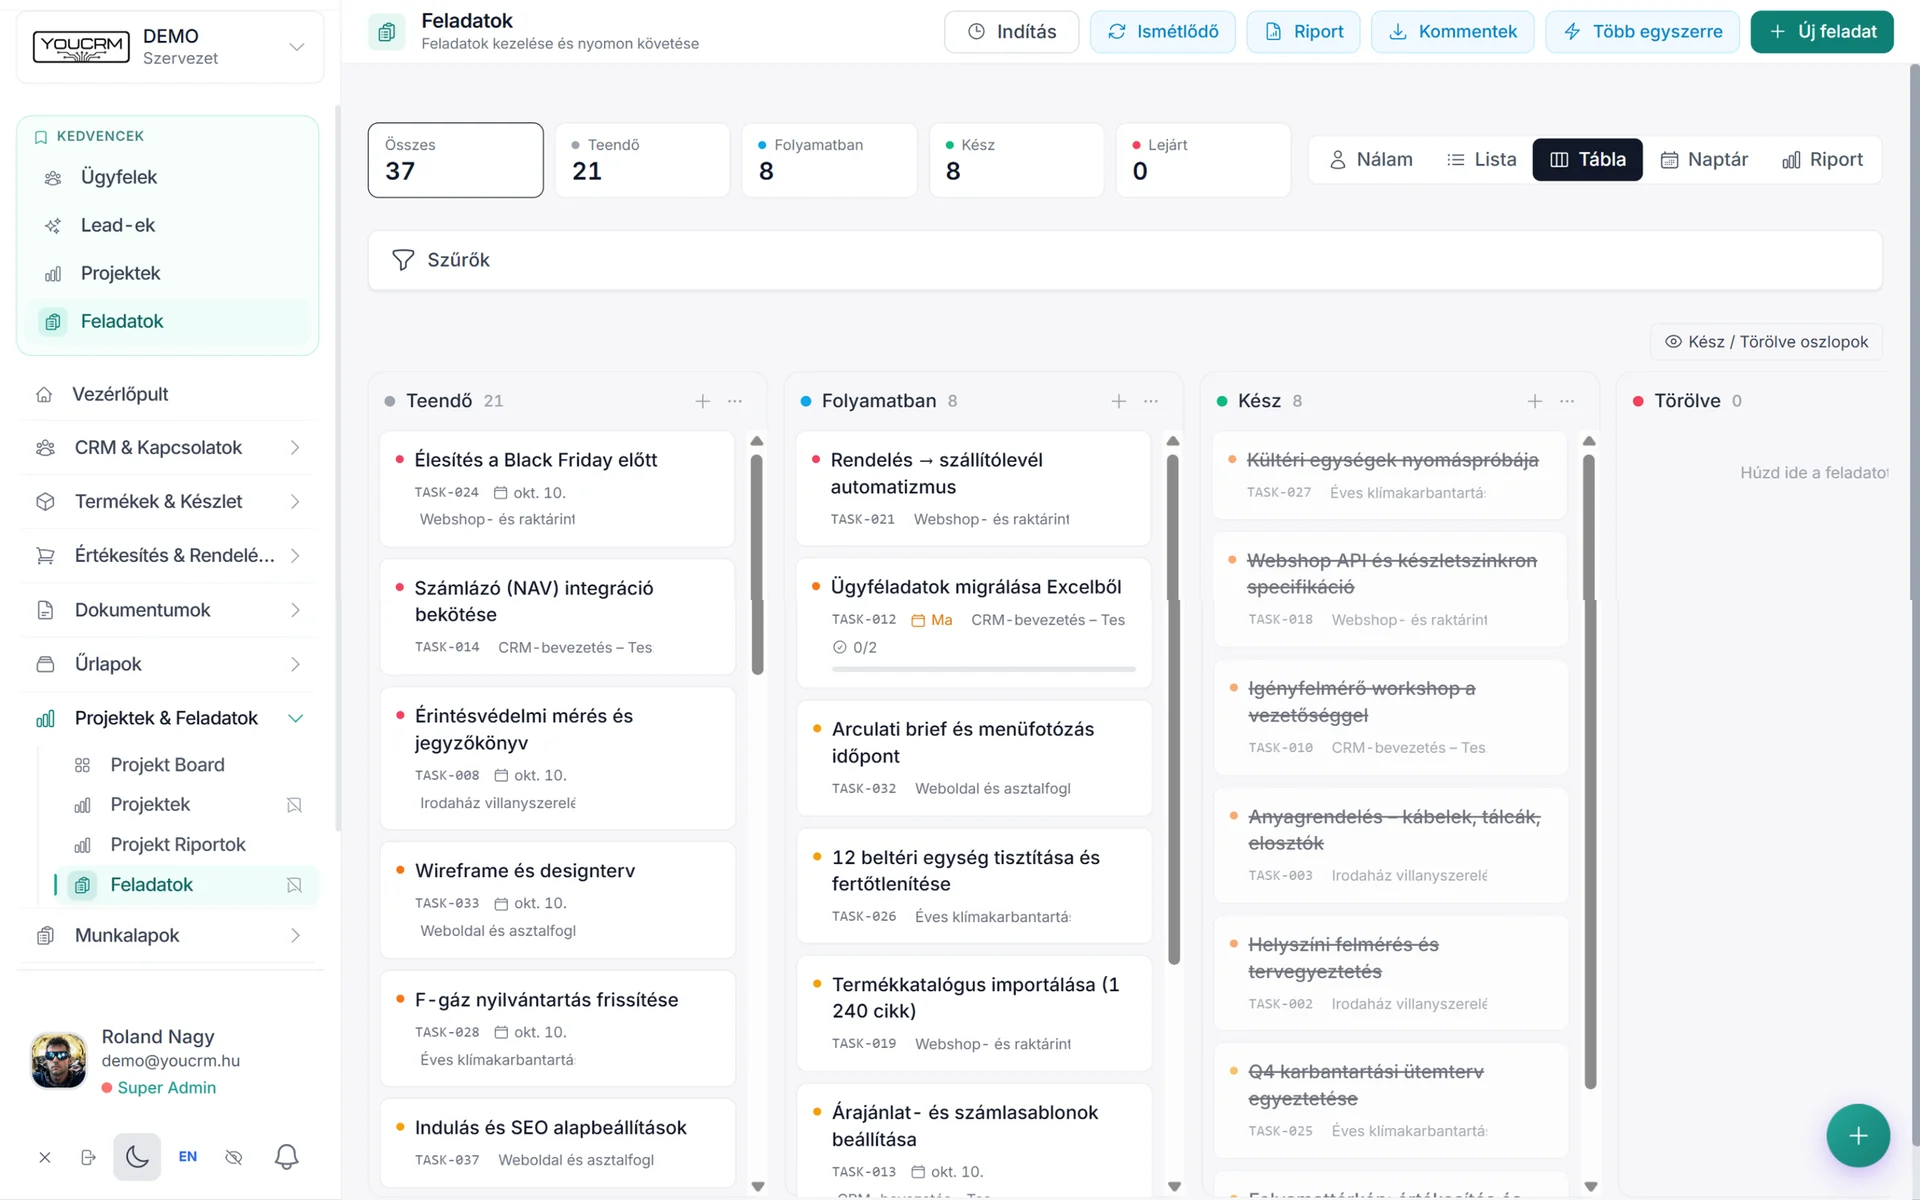Open Riport view tab

pos(1822,160)
